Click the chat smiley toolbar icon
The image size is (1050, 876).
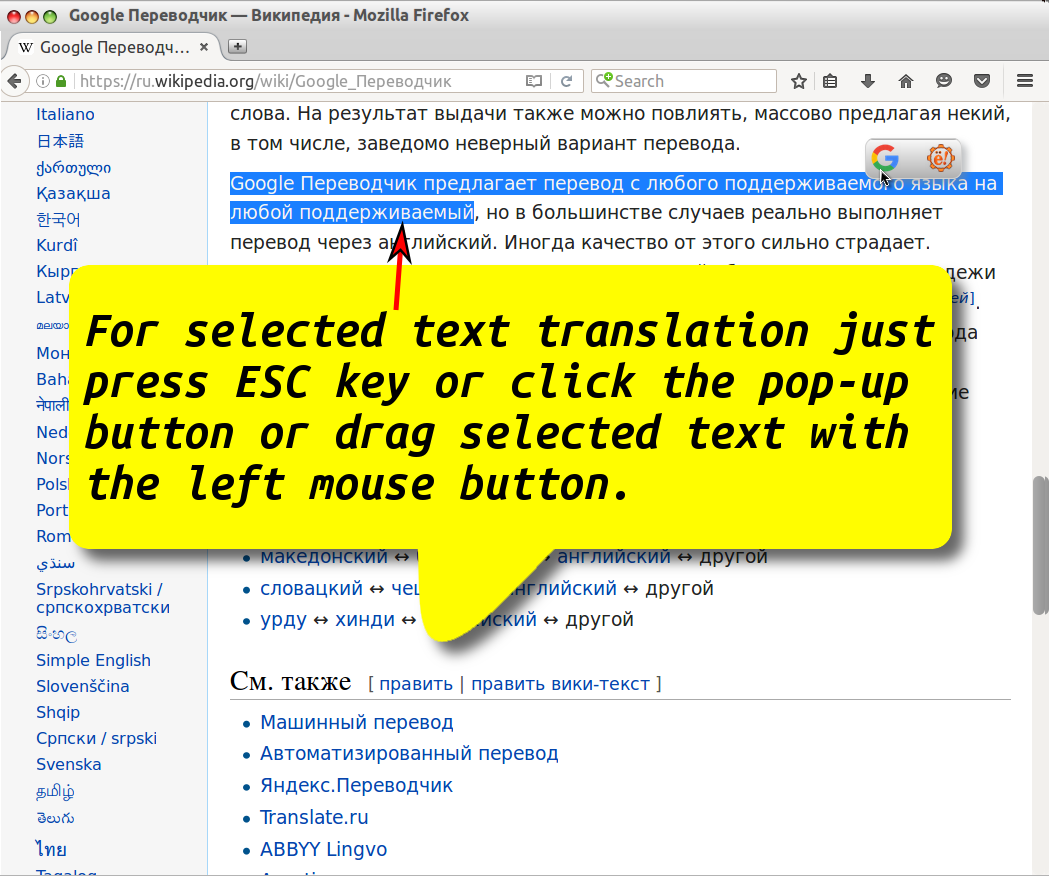click(x=944, y=81)
